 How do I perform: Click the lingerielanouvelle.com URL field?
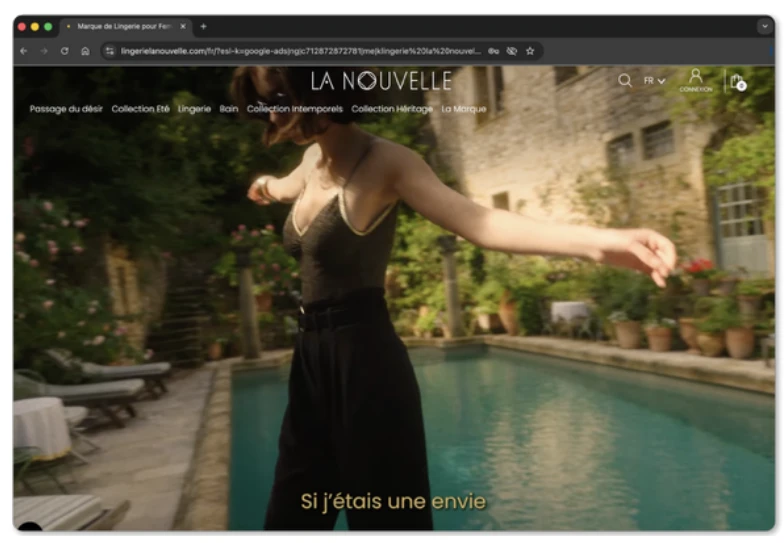coord(300,51)
